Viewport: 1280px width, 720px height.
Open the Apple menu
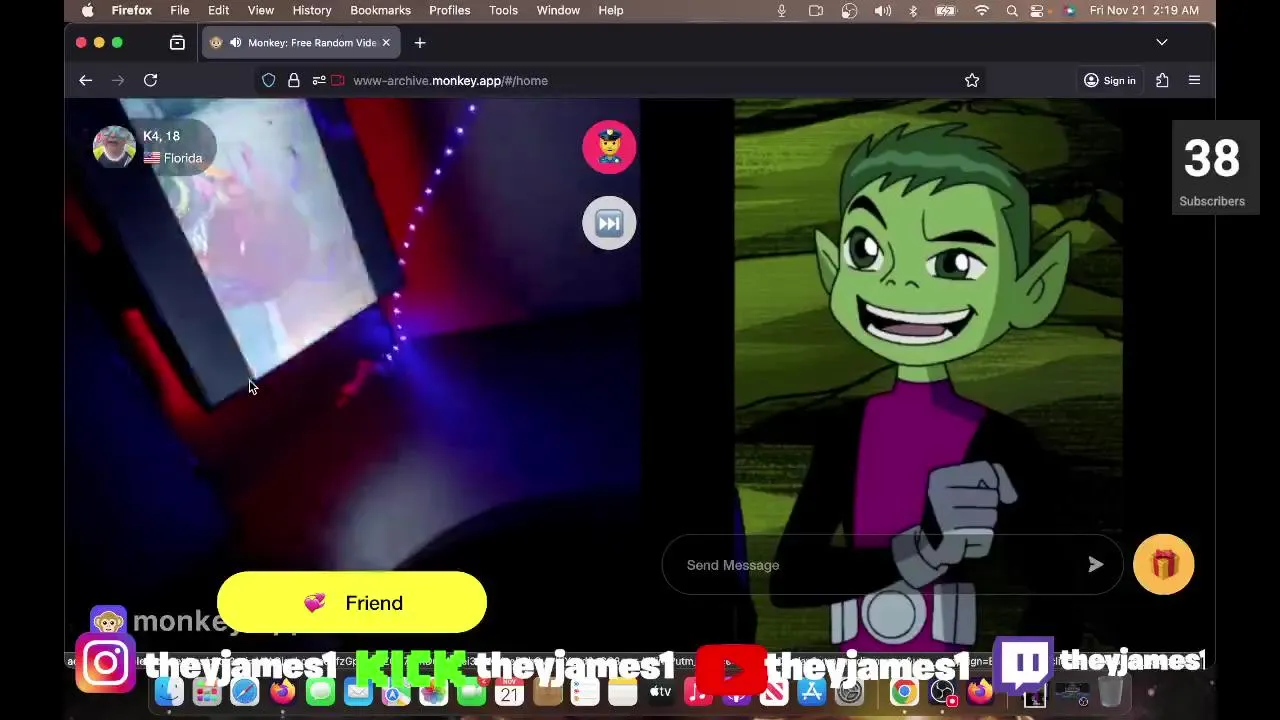coord(88,10)
